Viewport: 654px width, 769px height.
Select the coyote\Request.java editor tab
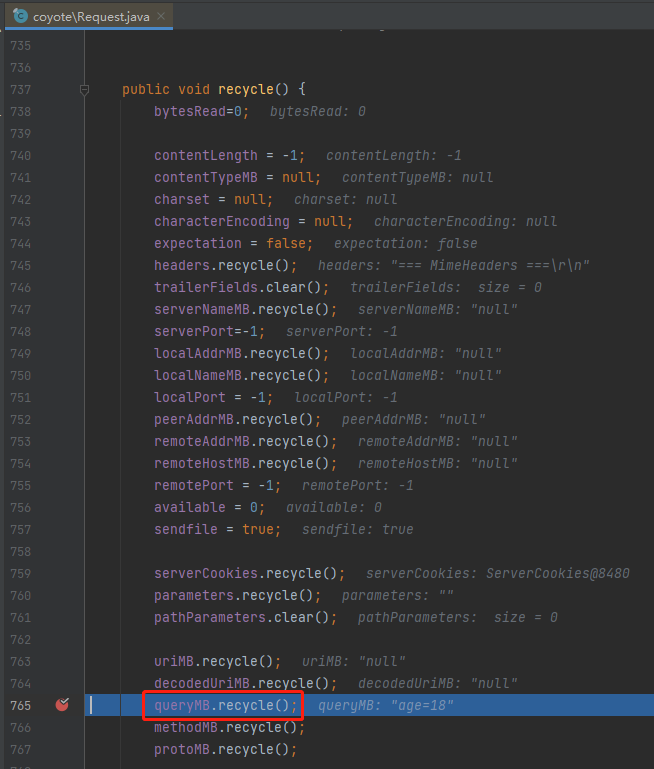point(89,16)
